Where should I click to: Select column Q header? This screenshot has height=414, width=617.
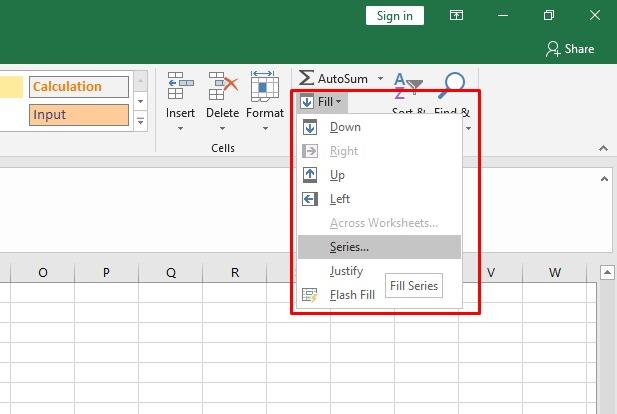[x=171, y=273]
